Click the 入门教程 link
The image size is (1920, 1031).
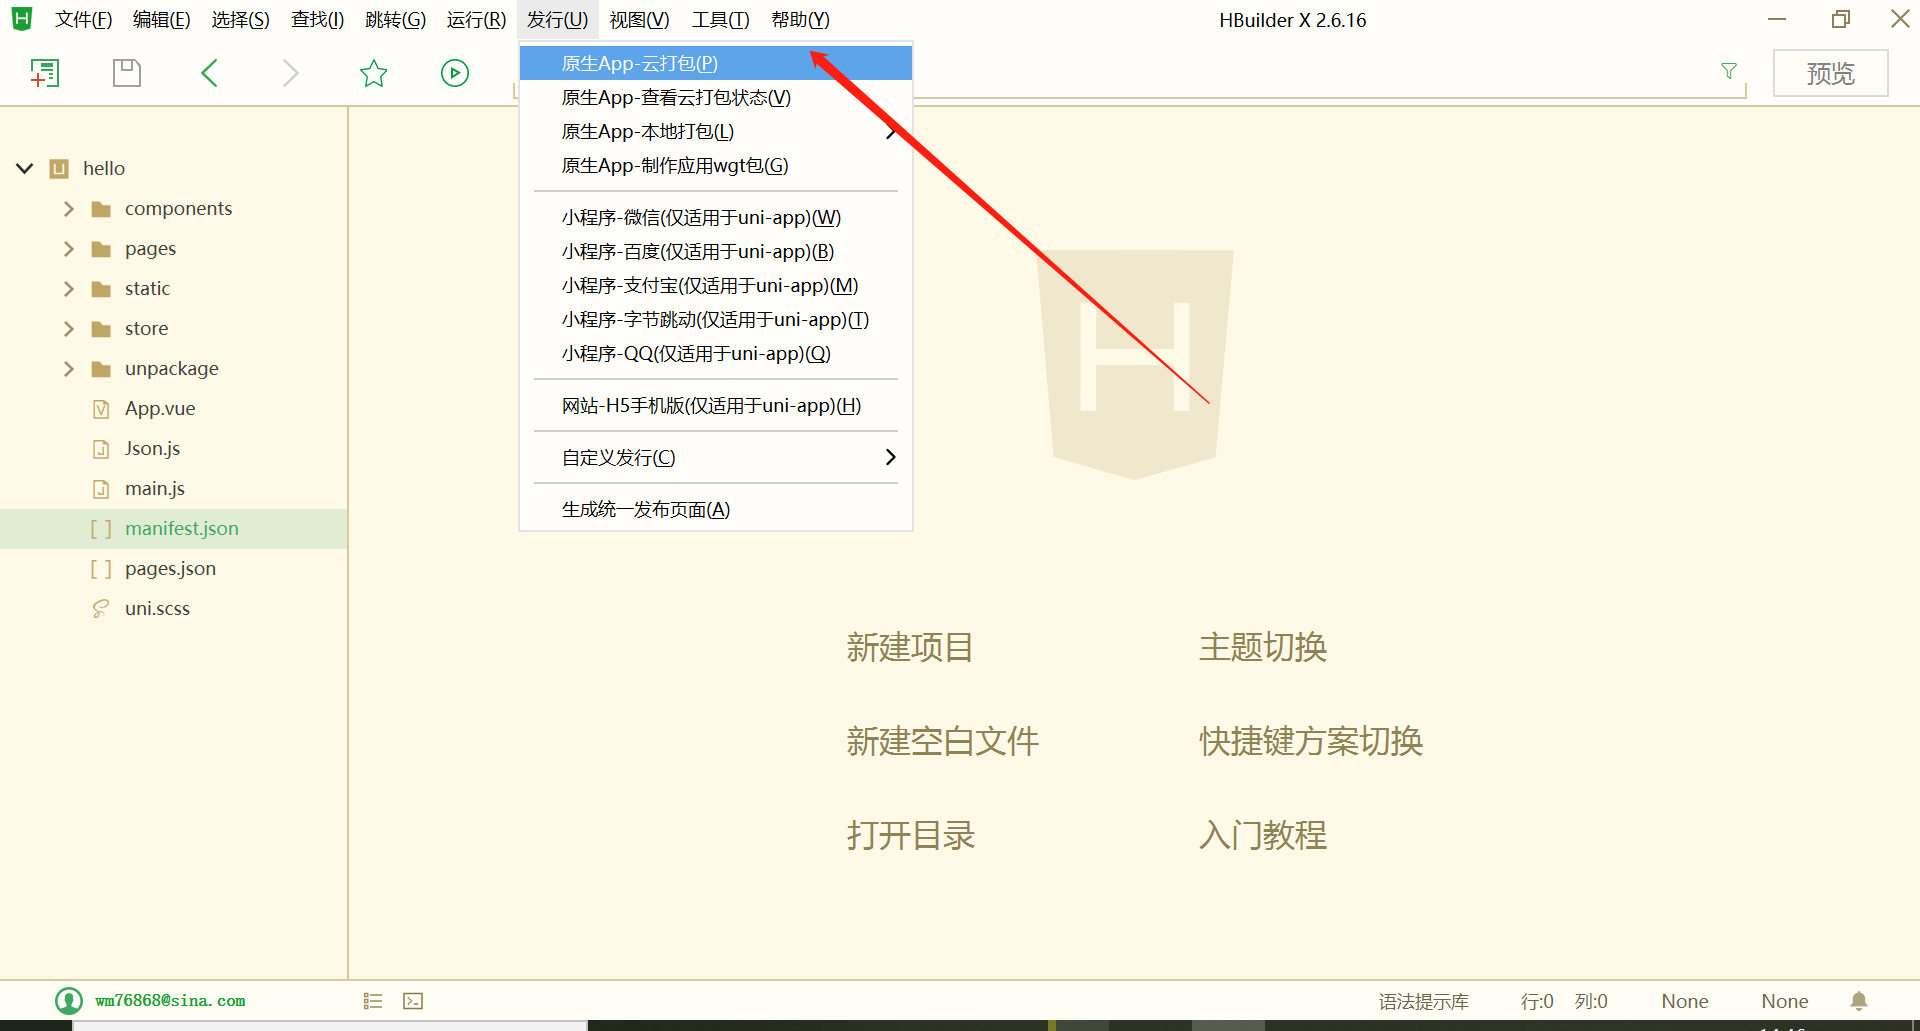coord(1263,836)
